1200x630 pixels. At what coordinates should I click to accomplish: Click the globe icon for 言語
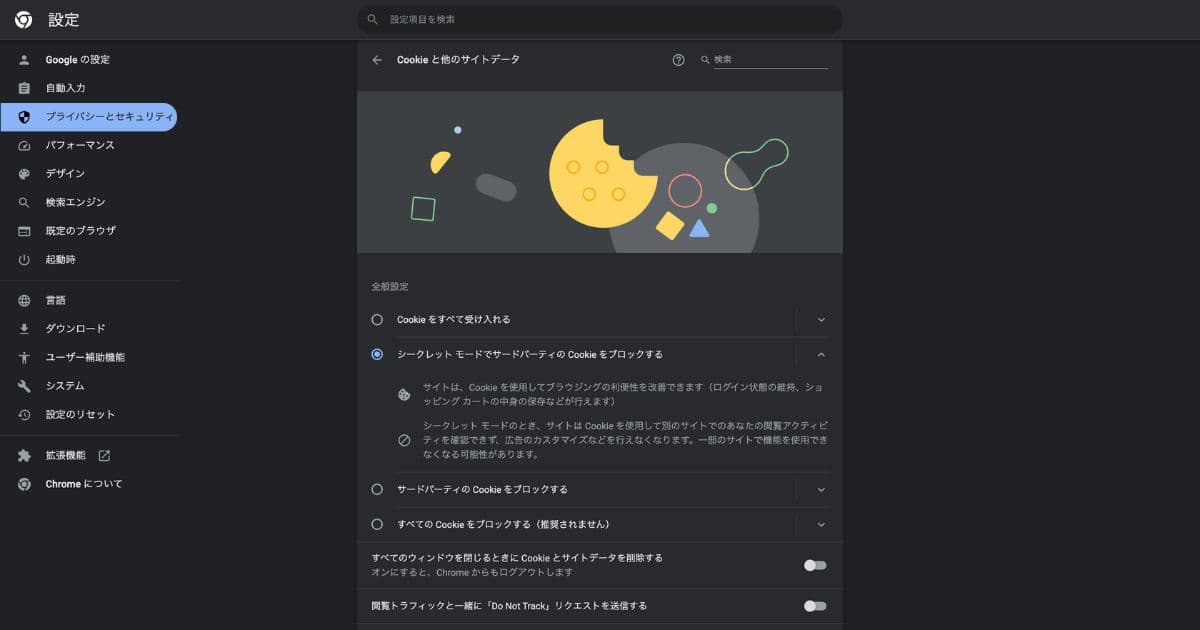tap(24, 300)
